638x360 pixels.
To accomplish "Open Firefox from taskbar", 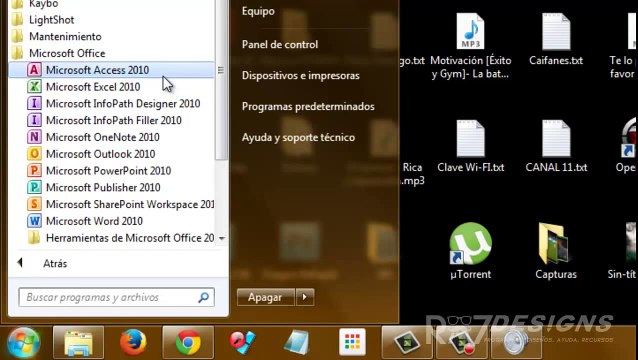I will [x=133, y=343].
